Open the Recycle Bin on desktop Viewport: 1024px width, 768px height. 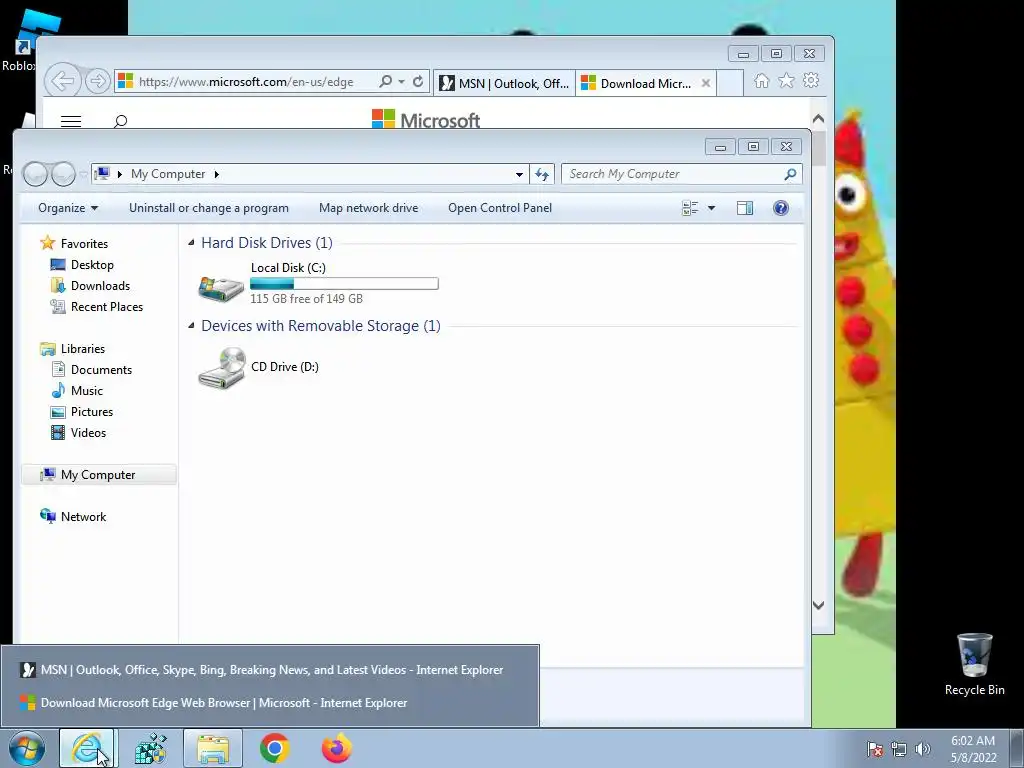tap(974, 664)
